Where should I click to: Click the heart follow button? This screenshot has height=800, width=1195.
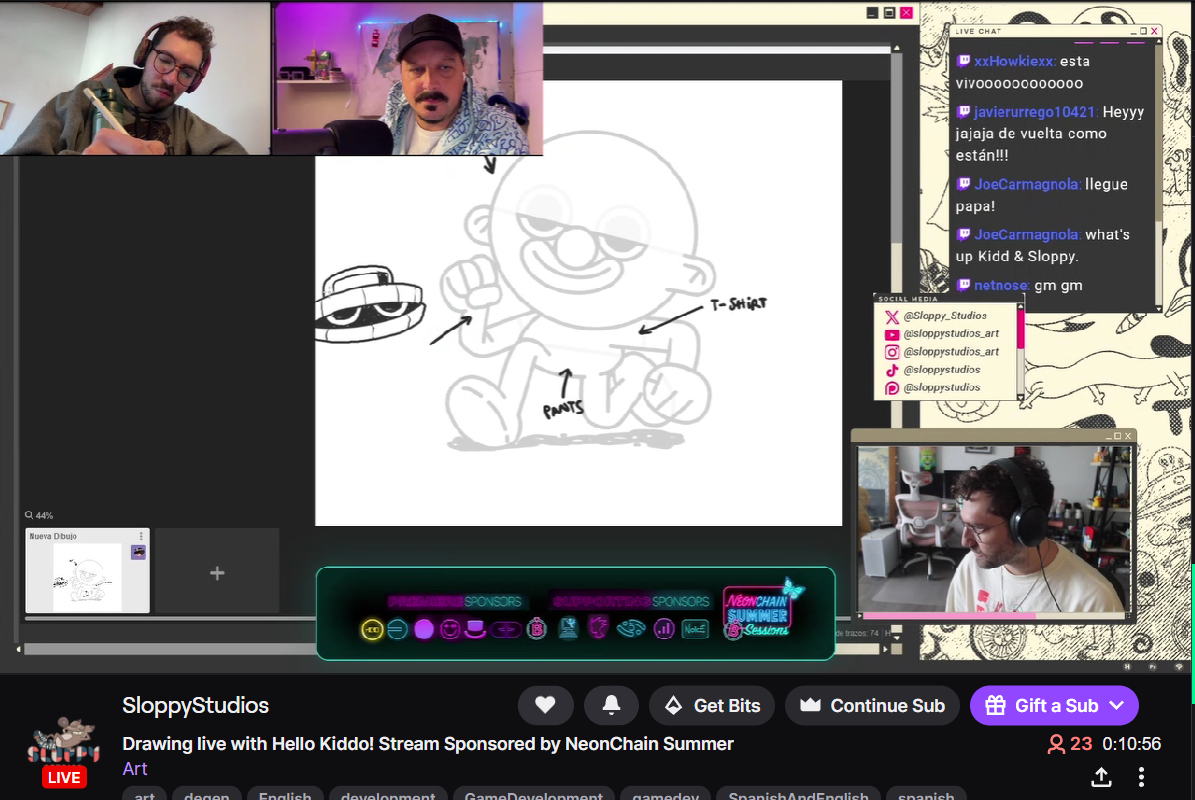[546, 706]
